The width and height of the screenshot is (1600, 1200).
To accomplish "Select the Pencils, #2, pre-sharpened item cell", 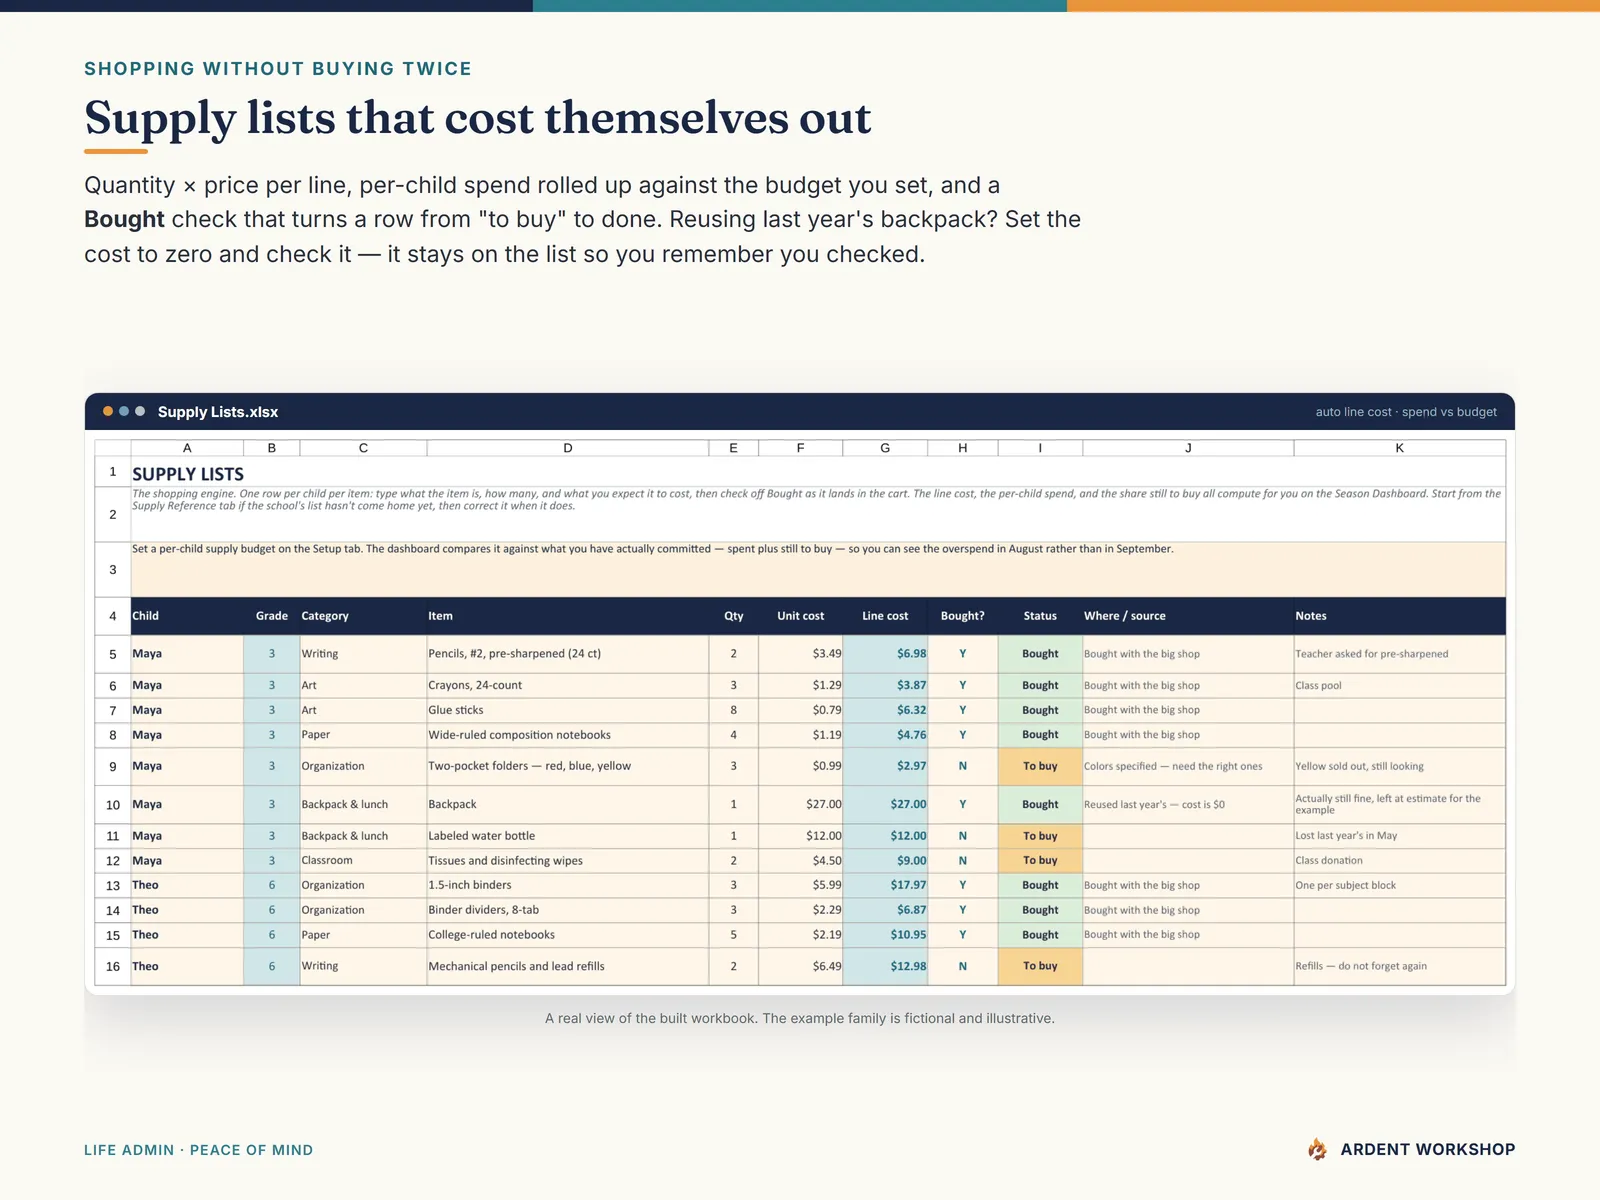I will pos(568,654).
